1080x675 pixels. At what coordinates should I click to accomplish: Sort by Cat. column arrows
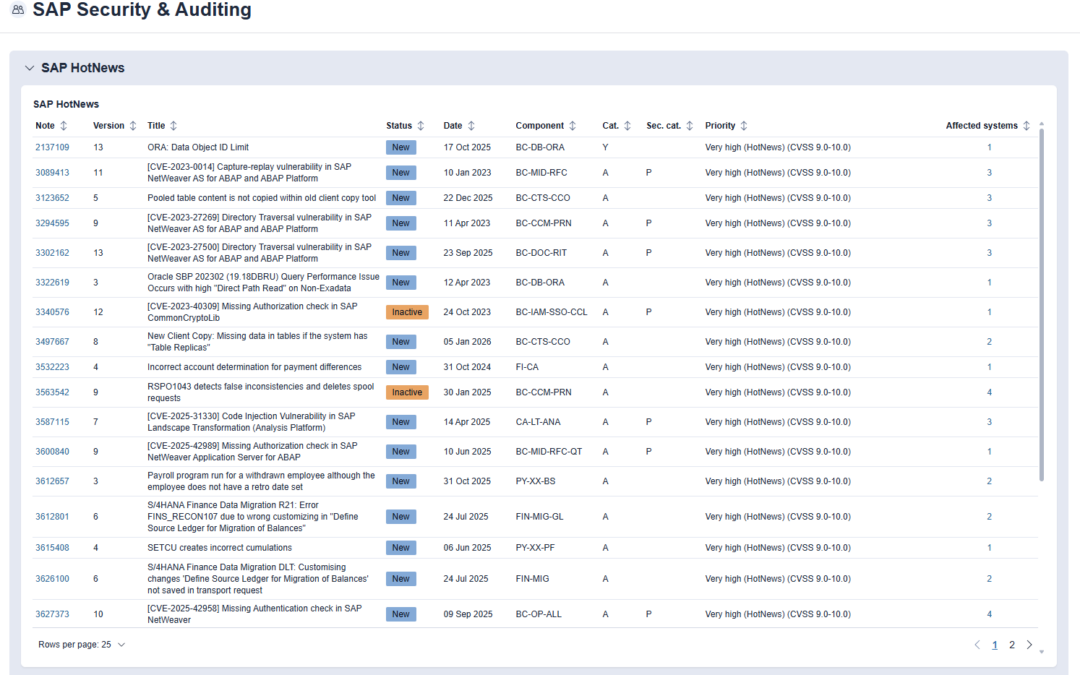click(627, 125)
